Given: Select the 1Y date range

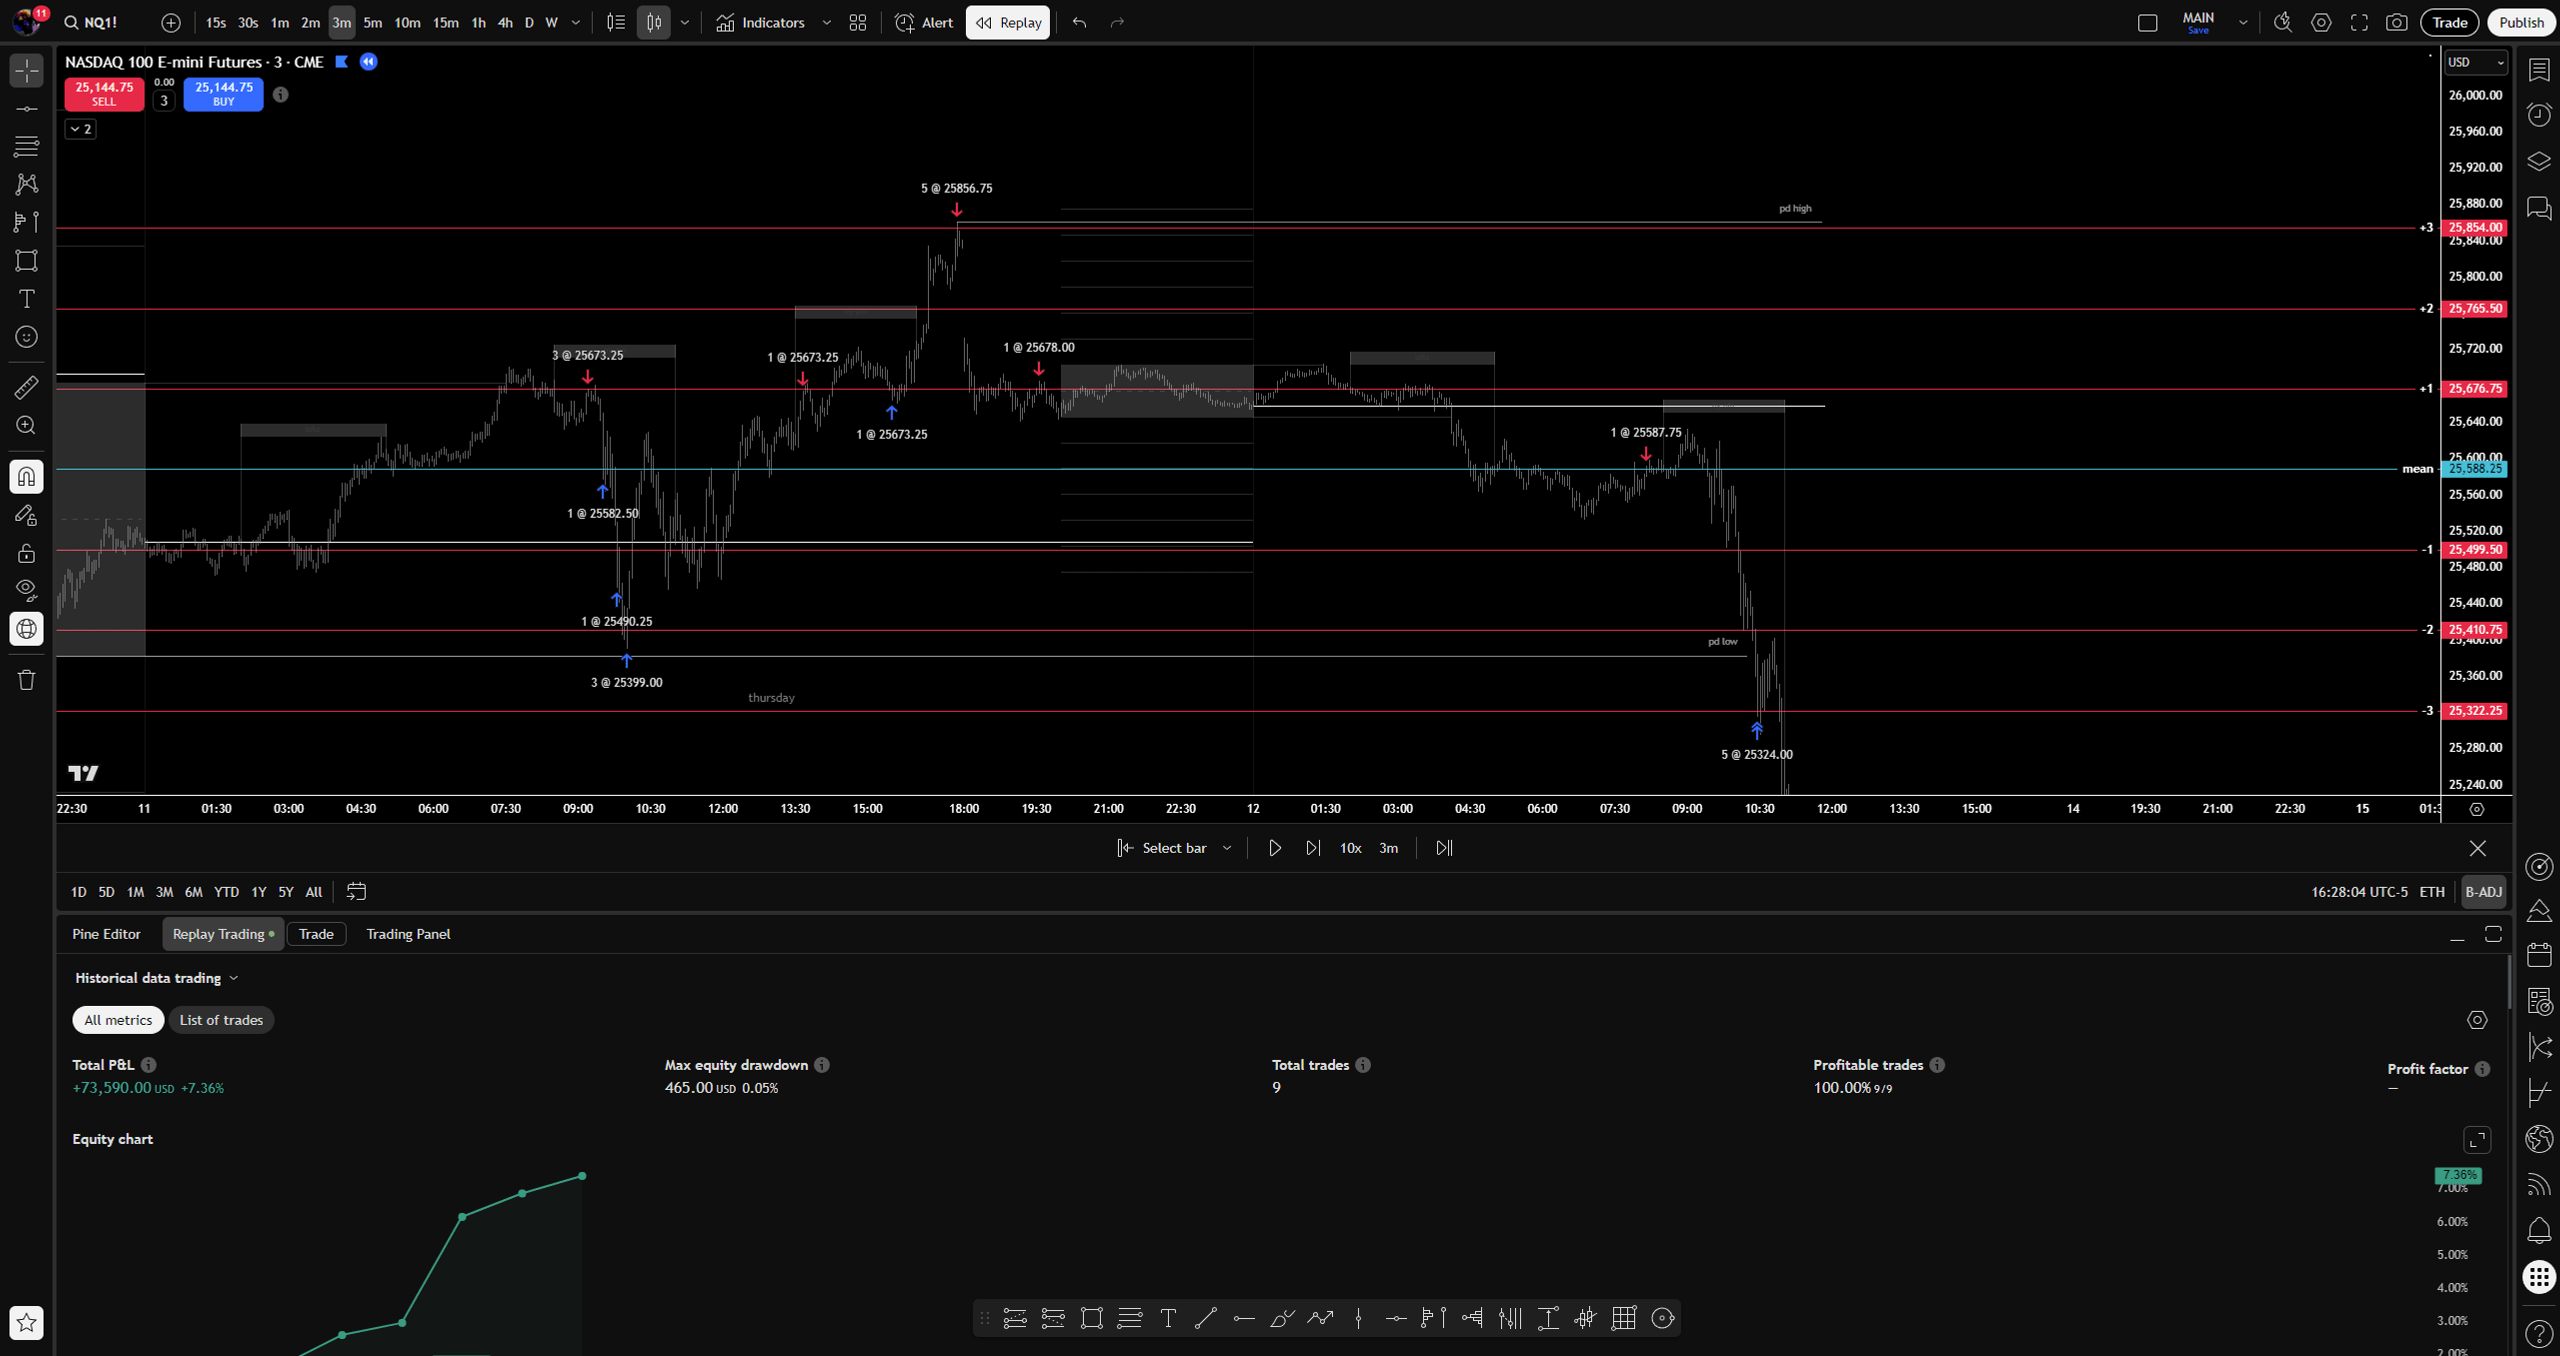Looking at the screenshot, I should pos(258,892).
